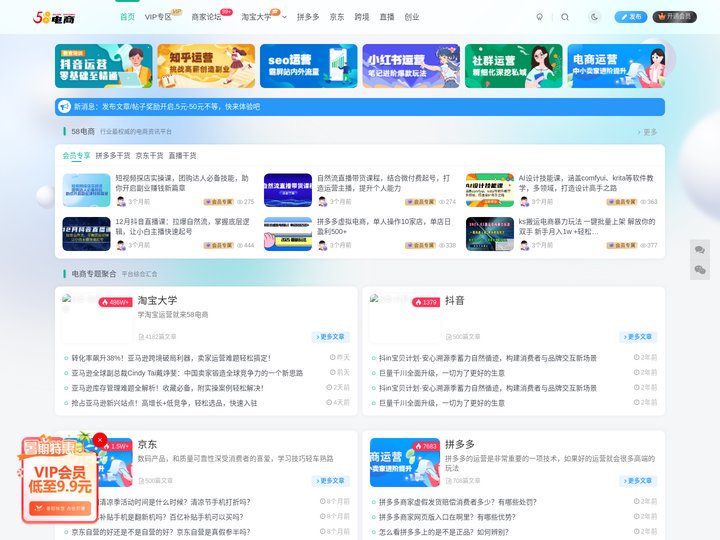Click author avatar of 短视频探店实操课 post

pos(121,201)
